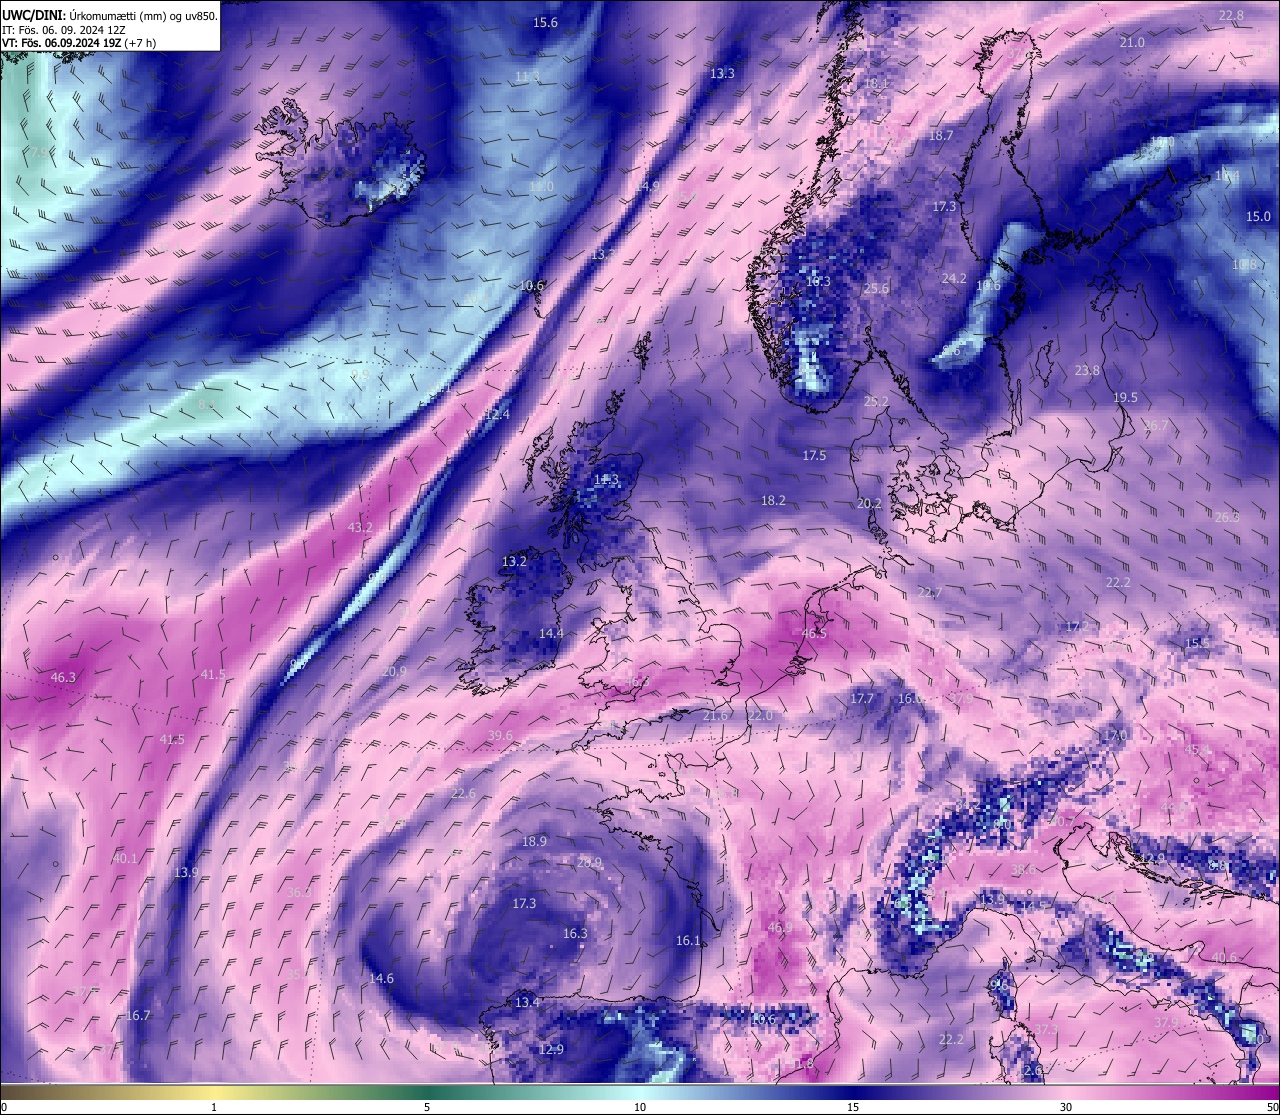Click the 19.5 value label
The width and height of the screenshot is (1280, 1115).
[1125, 397]
